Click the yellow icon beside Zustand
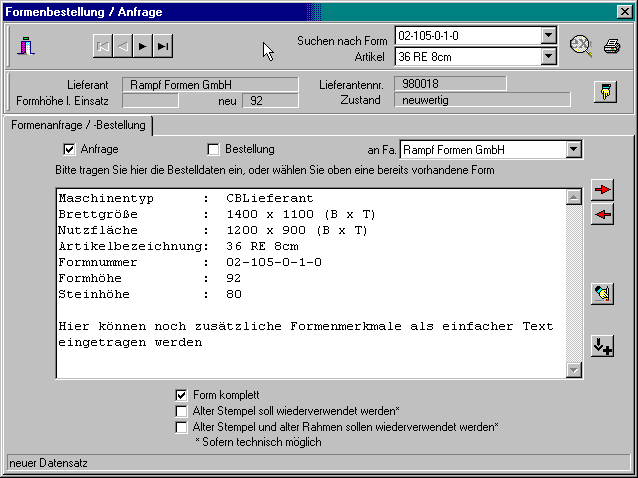This screenshot has width=638, height=478. coord(605,92)
